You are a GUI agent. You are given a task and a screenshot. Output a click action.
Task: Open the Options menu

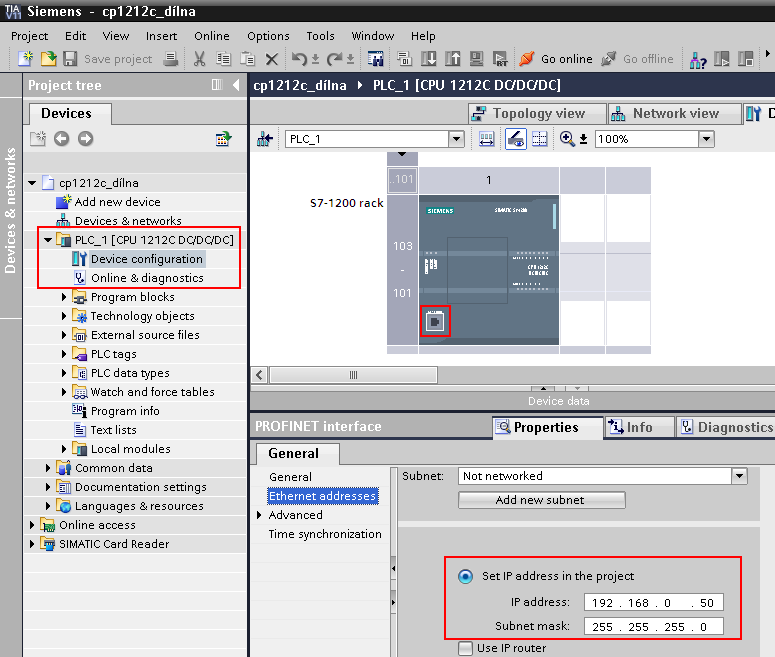pyautogui.click(x=268, y=36)
